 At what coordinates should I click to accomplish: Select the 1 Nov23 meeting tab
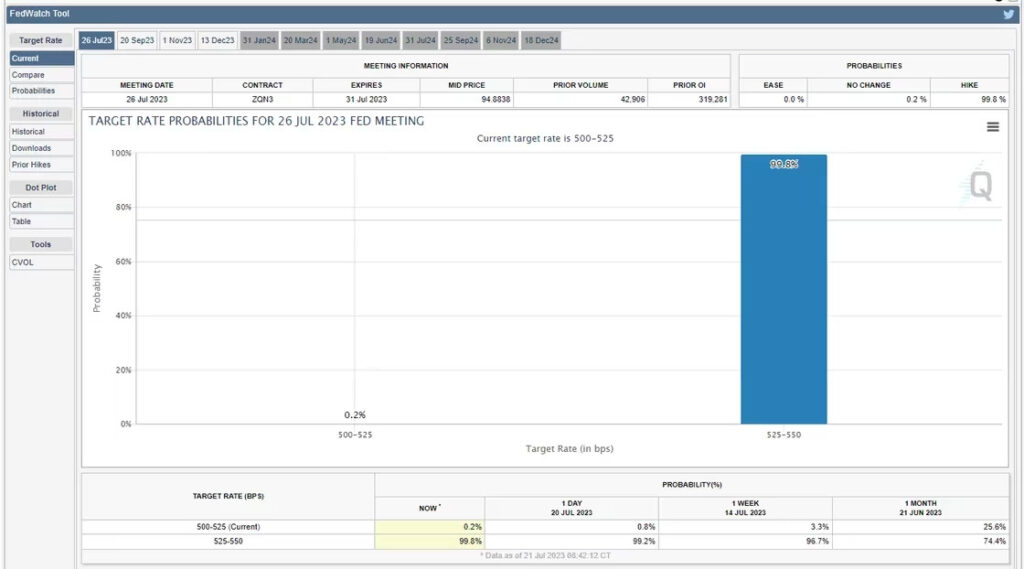178,41
